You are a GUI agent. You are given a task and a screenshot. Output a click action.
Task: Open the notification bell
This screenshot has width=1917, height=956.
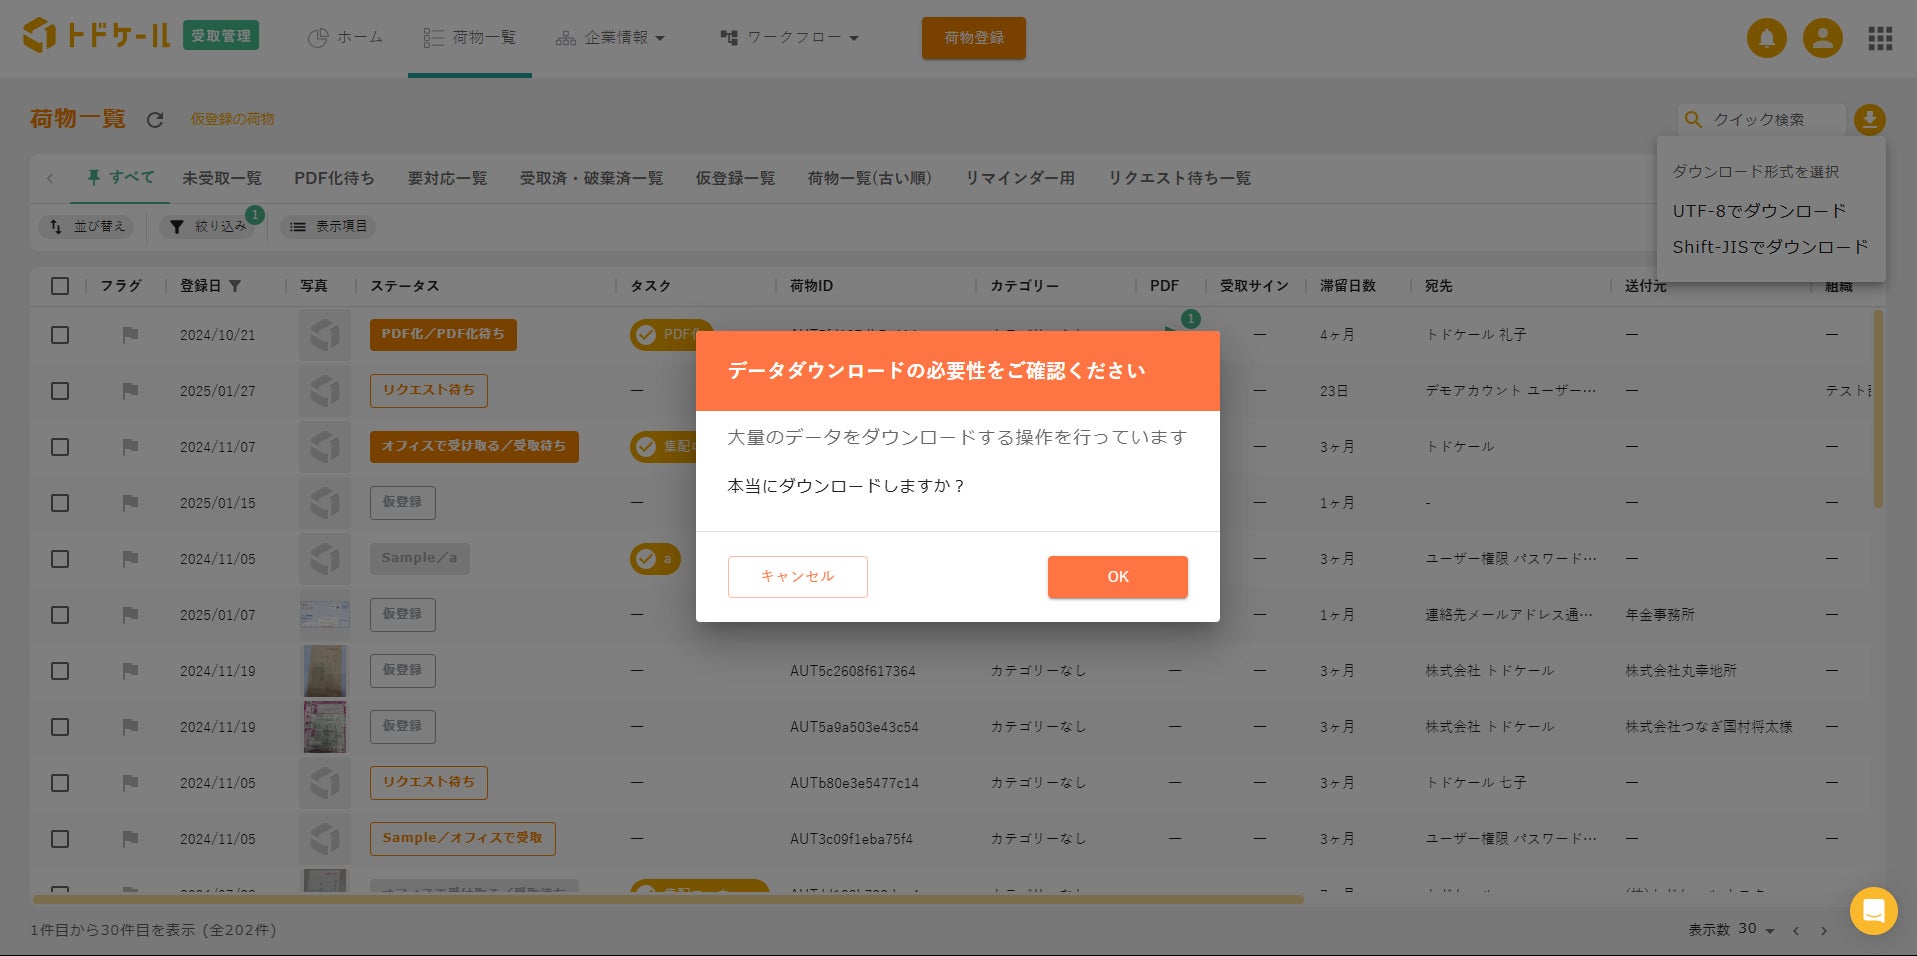(1766, 38)
